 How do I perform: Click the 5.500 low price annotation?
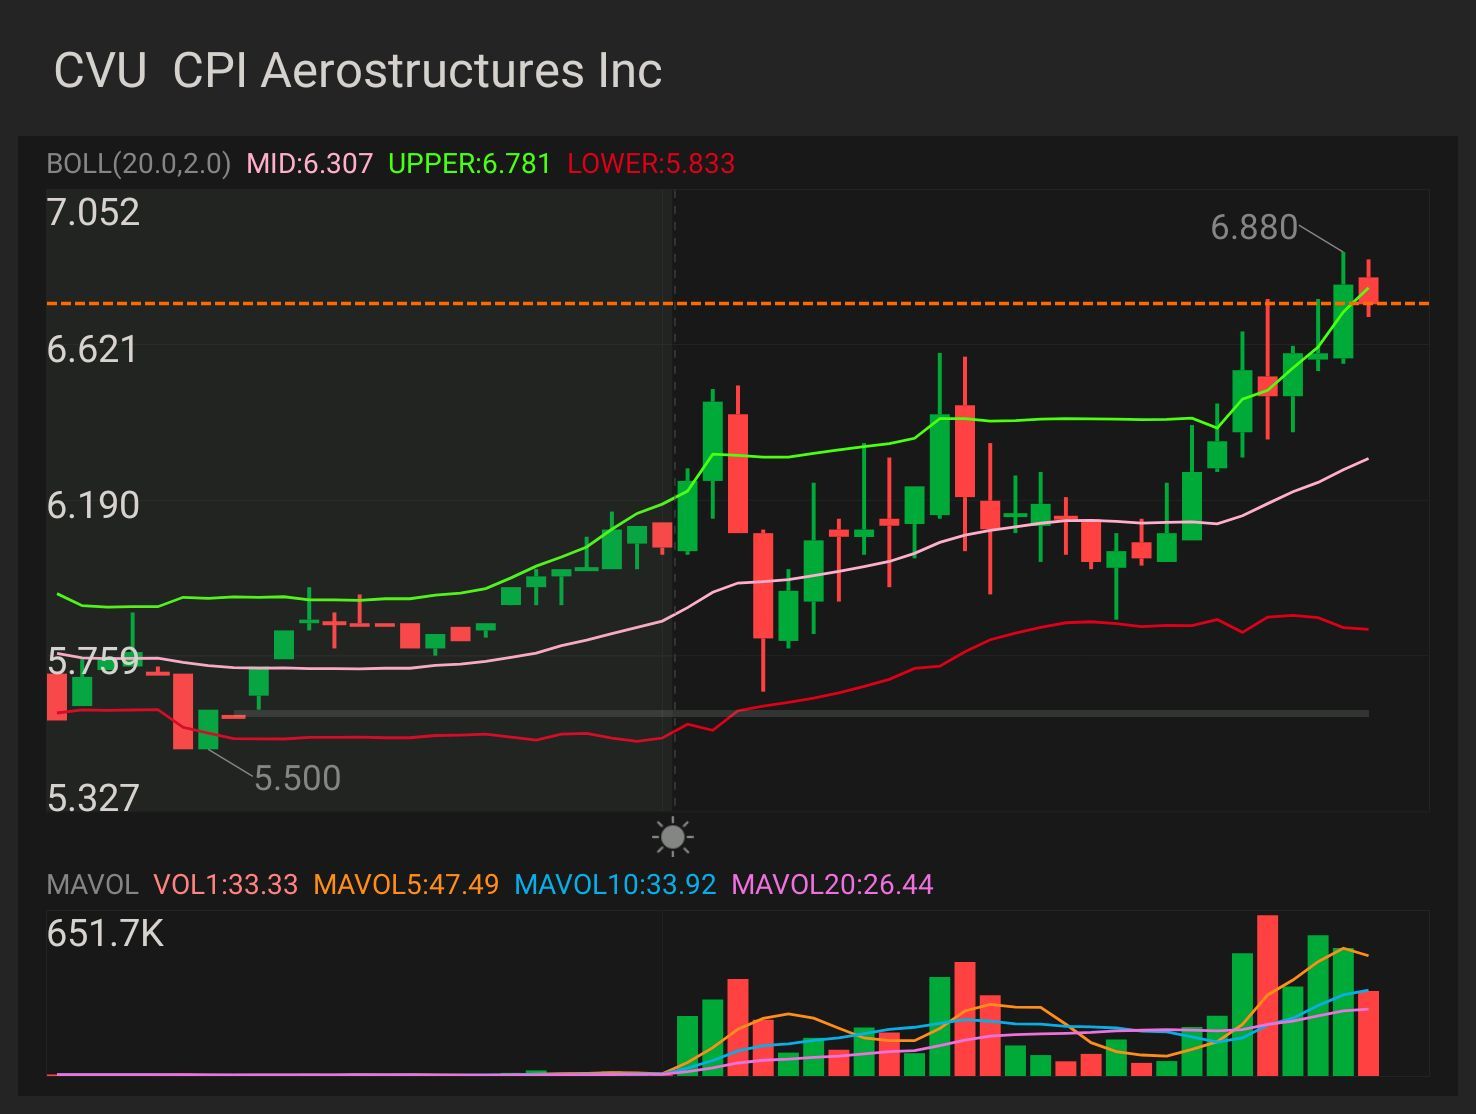[297, 778]
